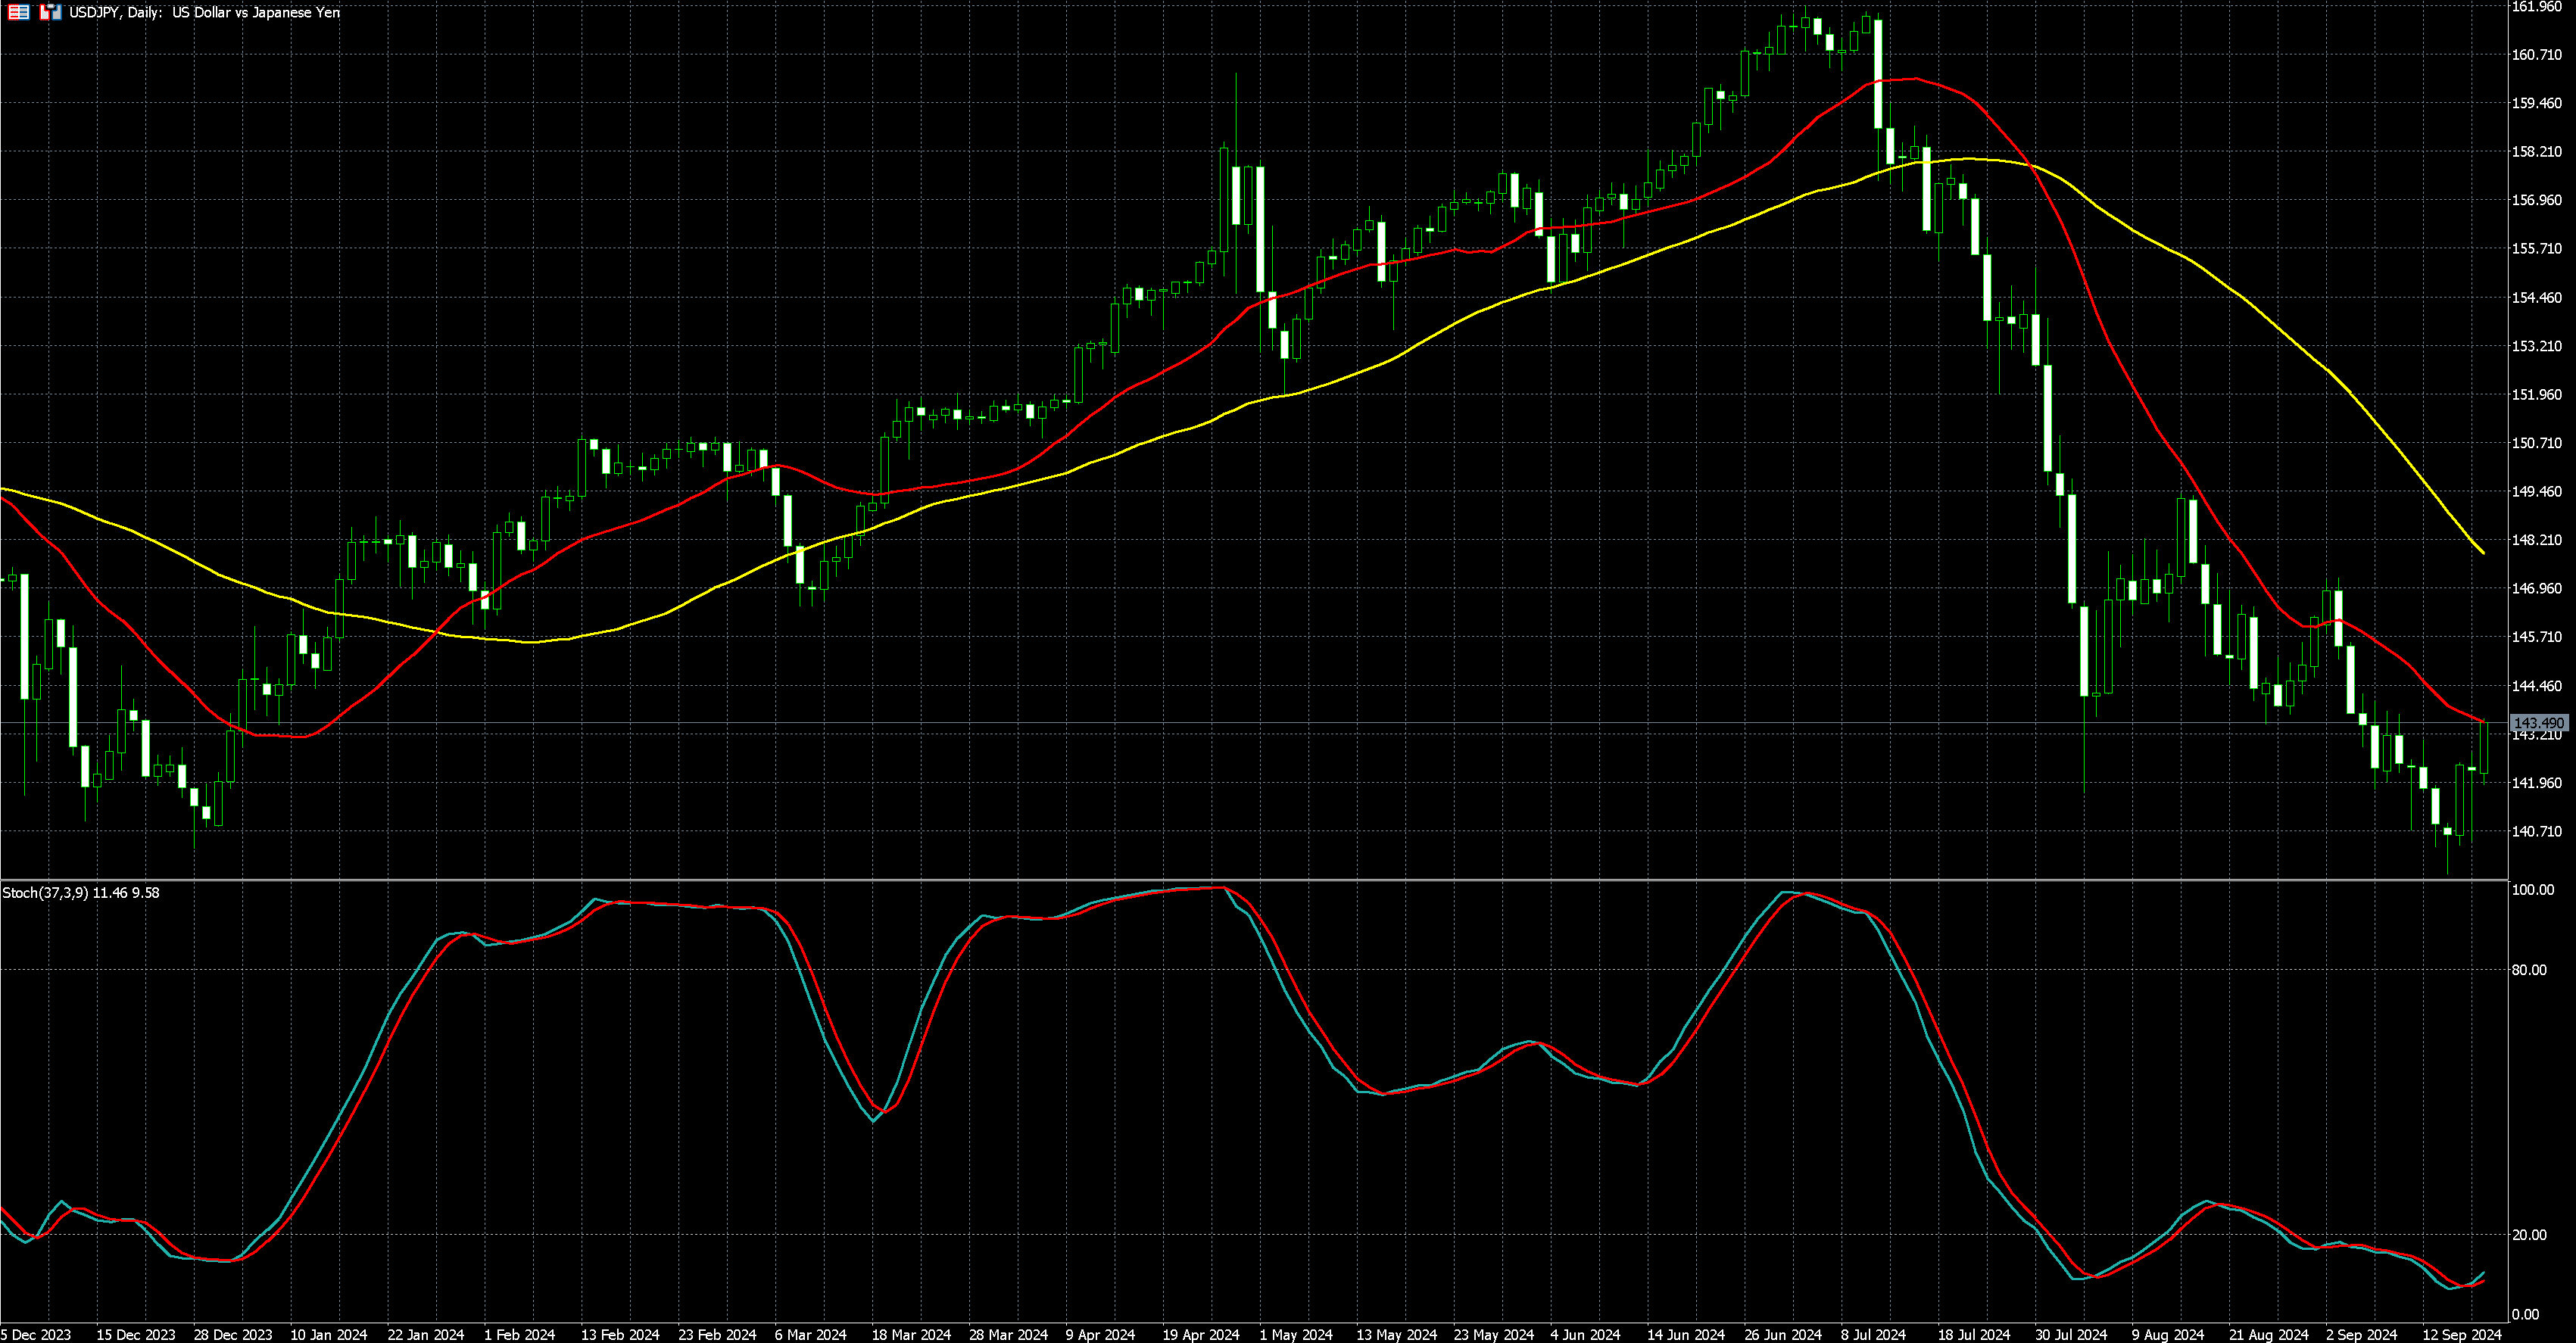Select the 18 Mar 2024 date label
This screenshot has height=1343, width=2576.
pos(911,1335)
